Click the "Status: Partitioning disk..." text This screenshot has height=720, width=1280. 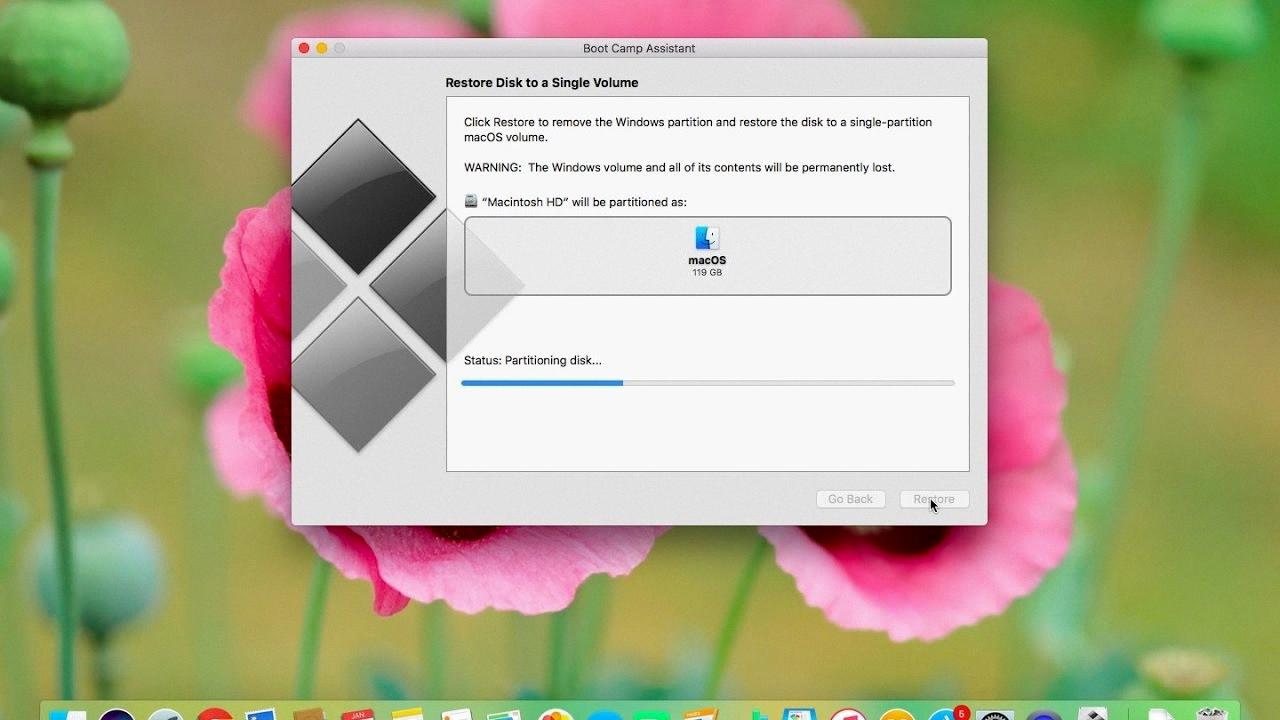click(x=533, y=360)
